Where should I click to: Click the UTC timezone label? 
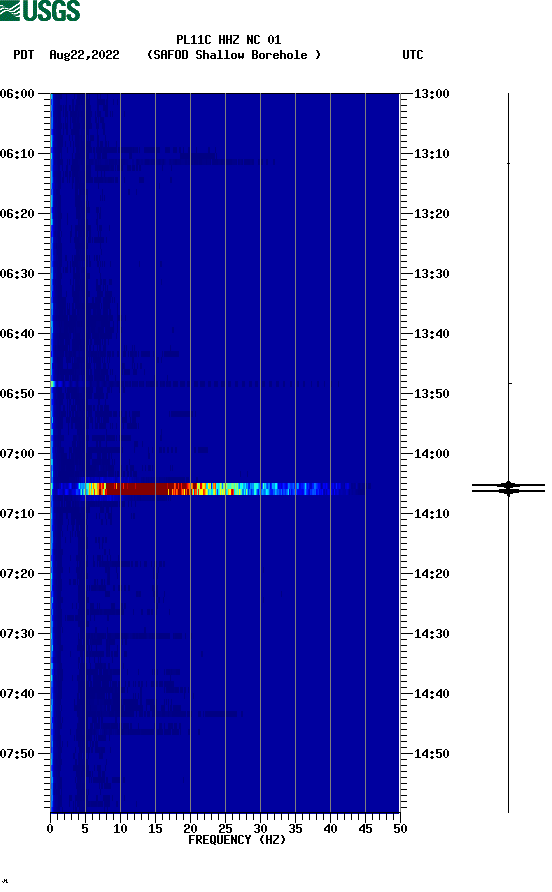coord(413,55)
